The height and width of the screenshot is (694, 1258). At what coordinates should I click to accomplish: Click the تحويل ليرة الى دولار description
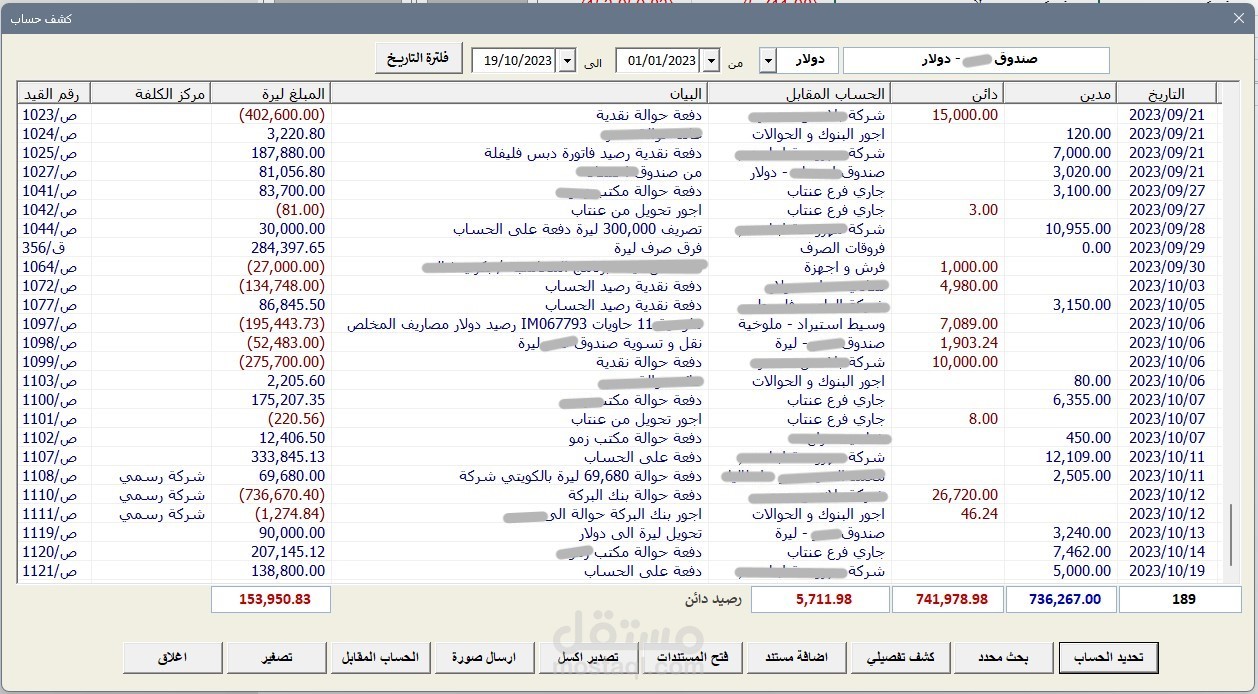pyautogui.click(x=640, y=532)
